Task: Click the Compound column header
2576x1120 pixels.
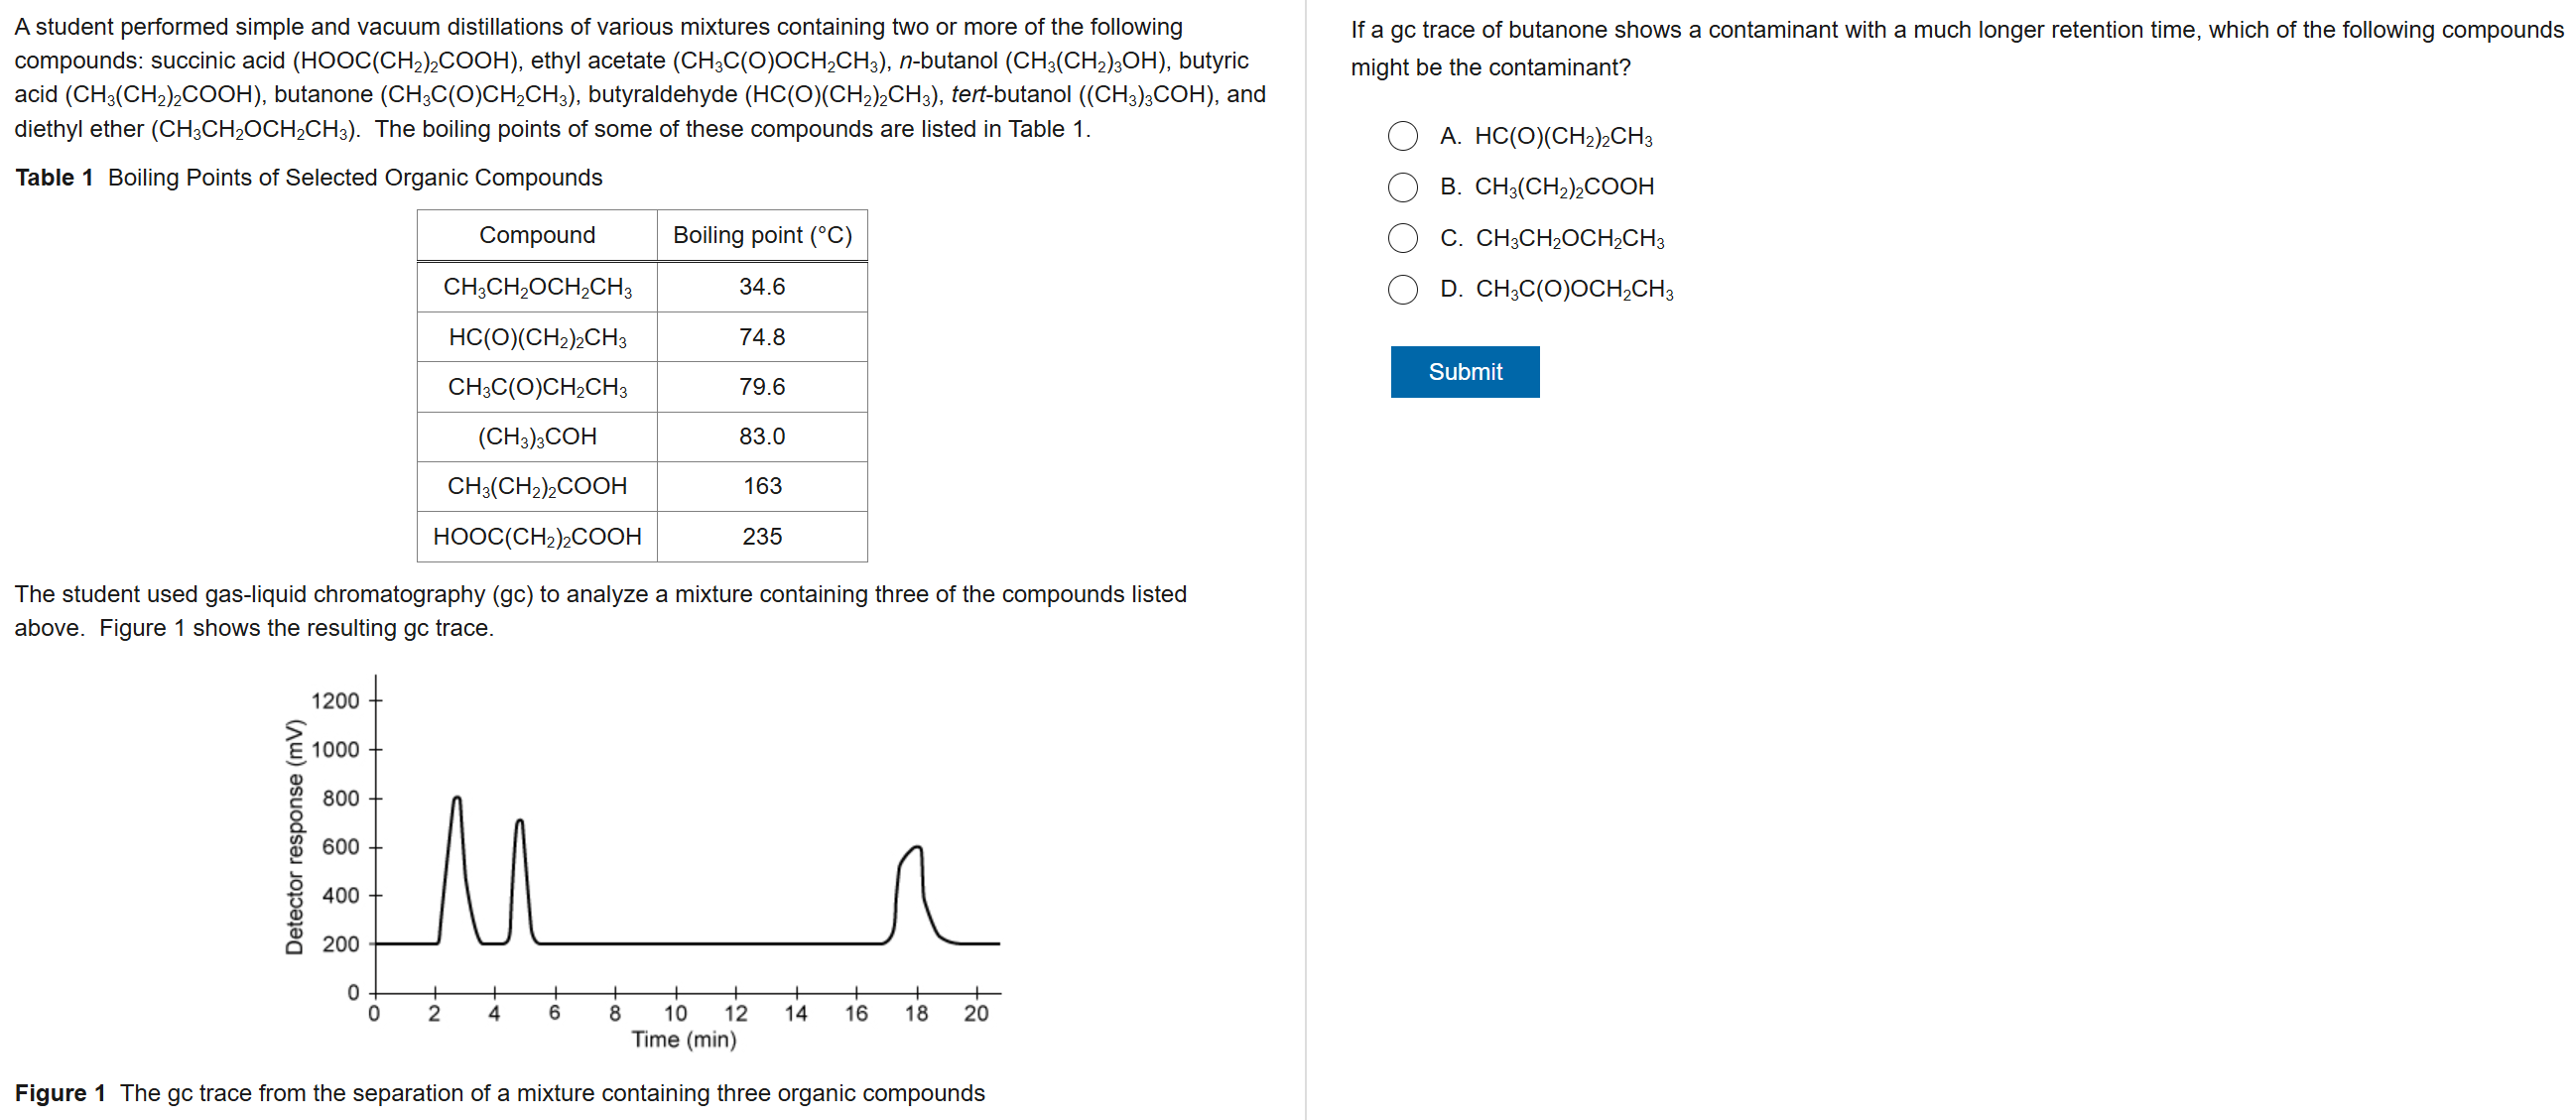Action: (537, 235)
